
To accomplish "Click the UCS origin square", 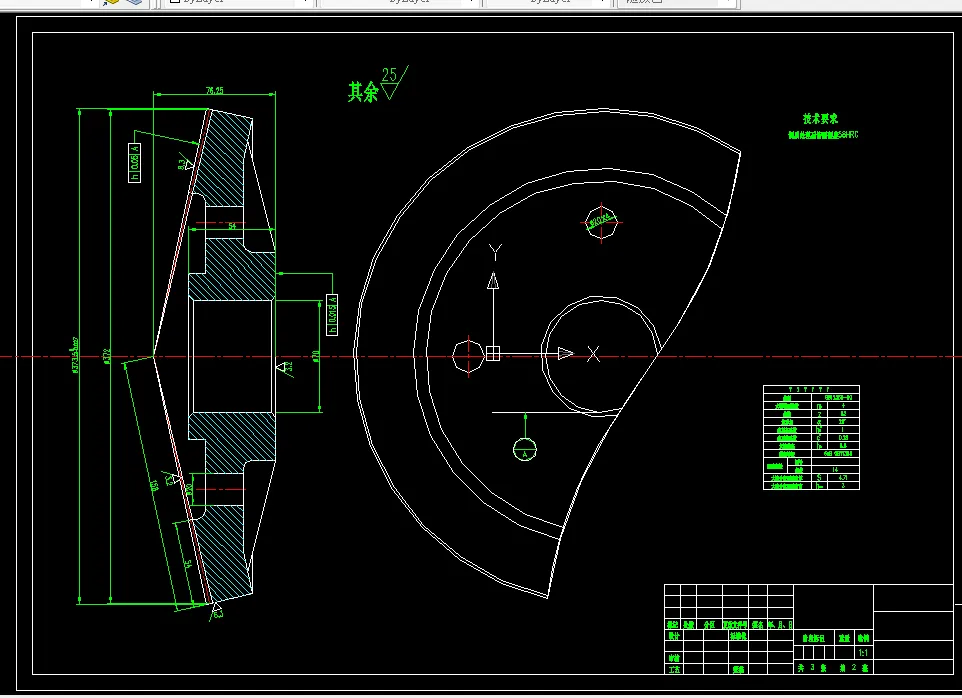I will [493, 353].
